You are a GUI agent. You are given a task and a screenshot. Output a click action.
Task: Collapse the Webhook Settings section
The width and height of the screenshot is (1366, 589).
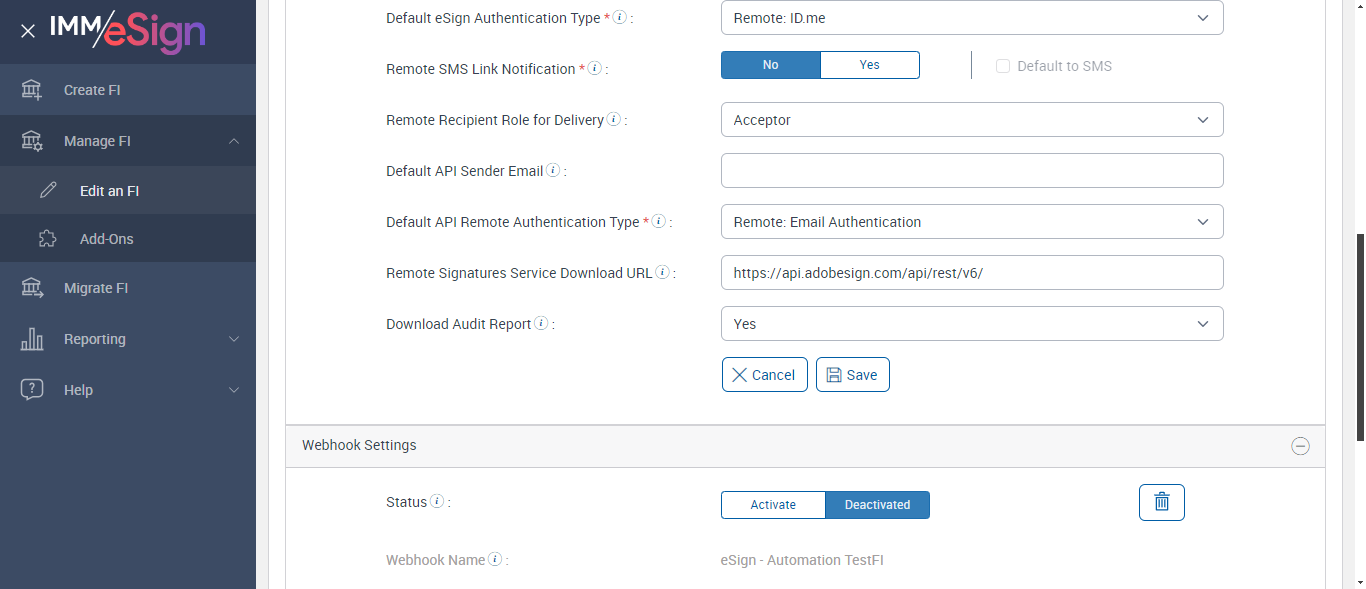pyautogui.click(x=1300, y=446)
